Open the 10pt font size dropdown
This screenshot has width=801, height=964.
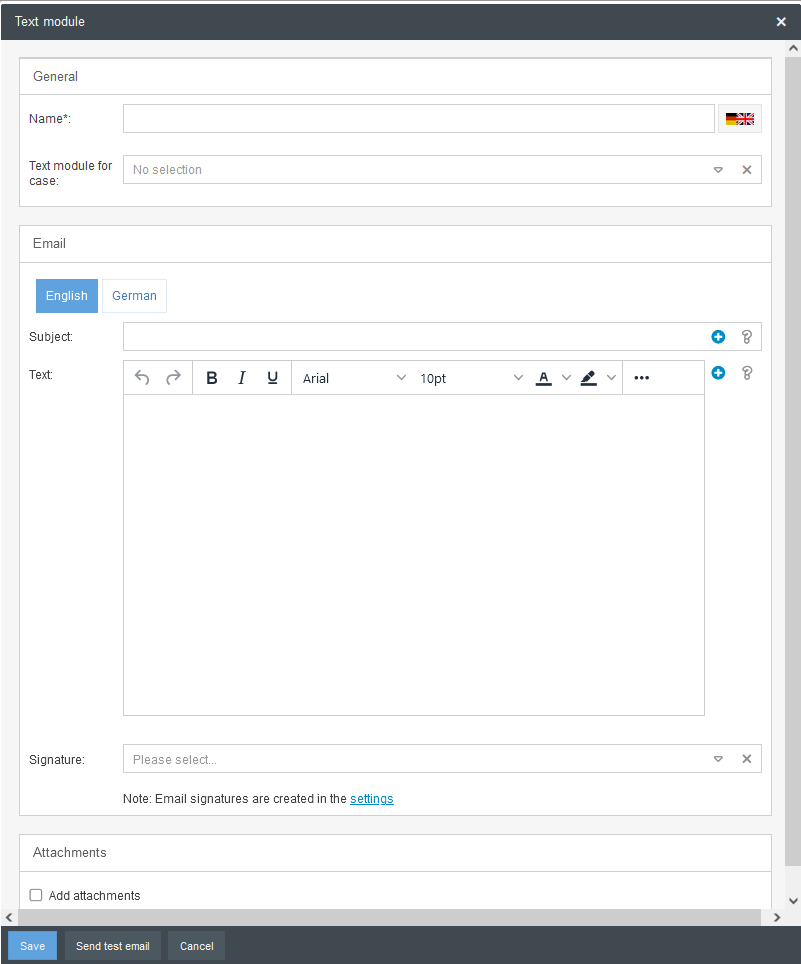[x=471, y=378]
